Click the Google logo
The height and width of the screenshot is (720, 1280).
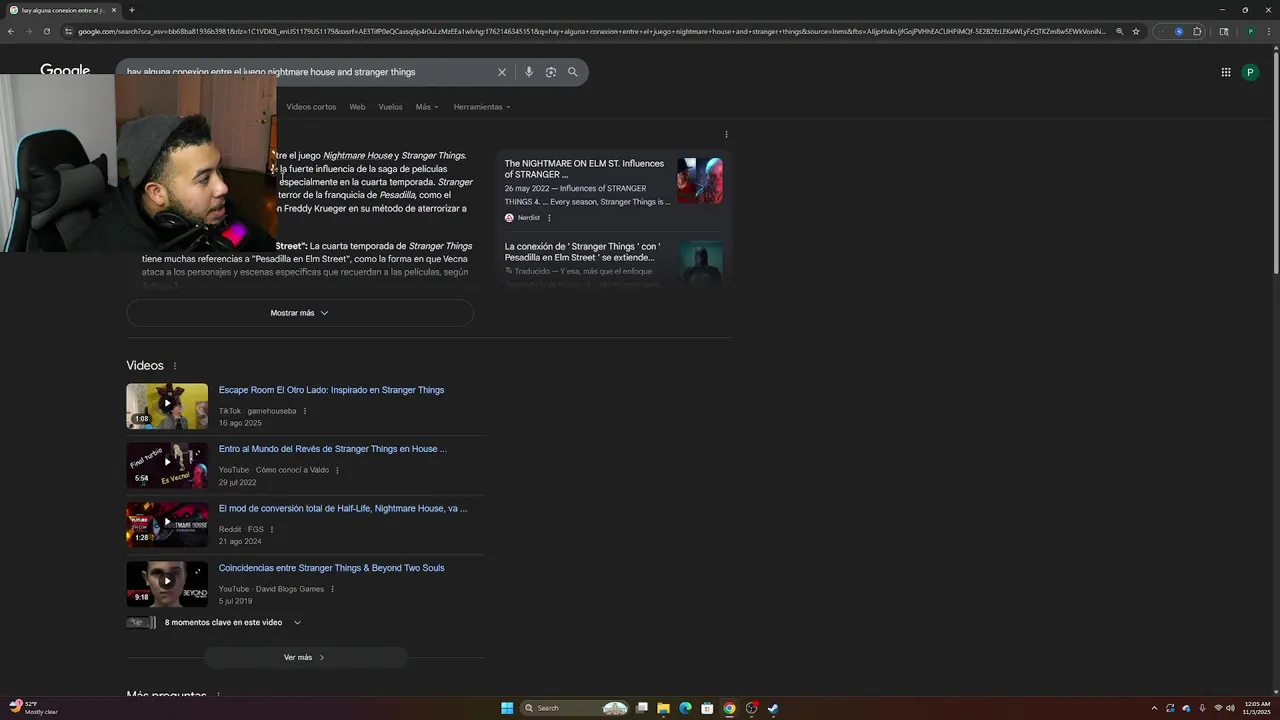click(x=65, y=70)
